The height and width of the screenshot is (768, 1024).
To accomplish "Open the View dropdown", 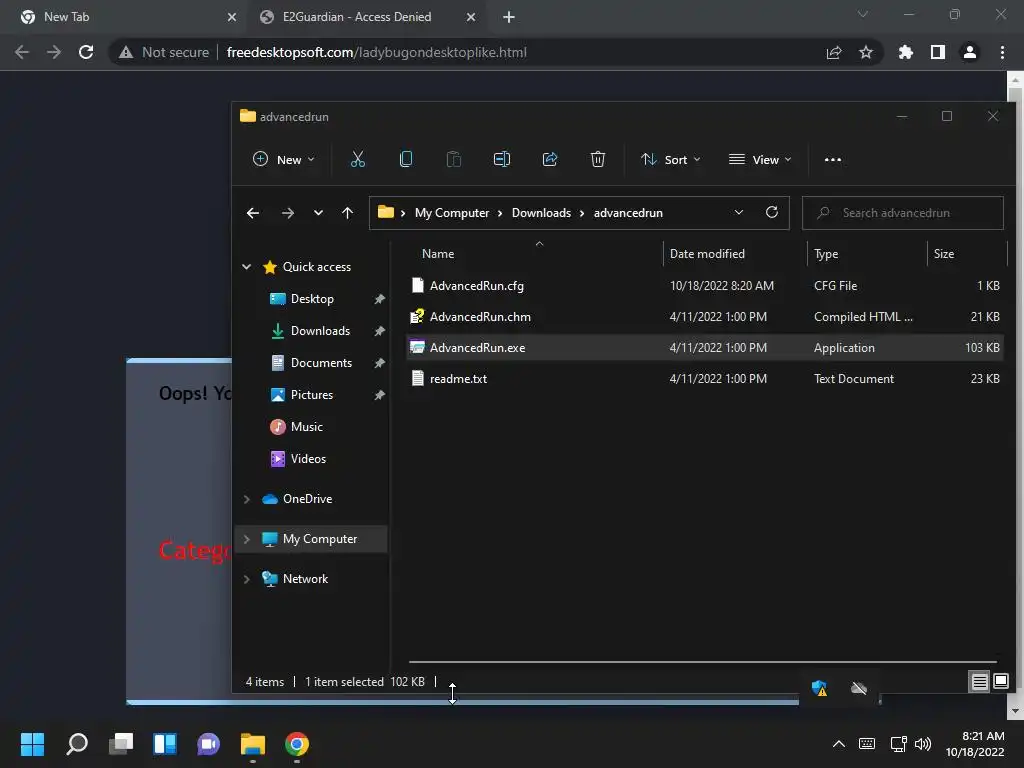I will point(760,159).
